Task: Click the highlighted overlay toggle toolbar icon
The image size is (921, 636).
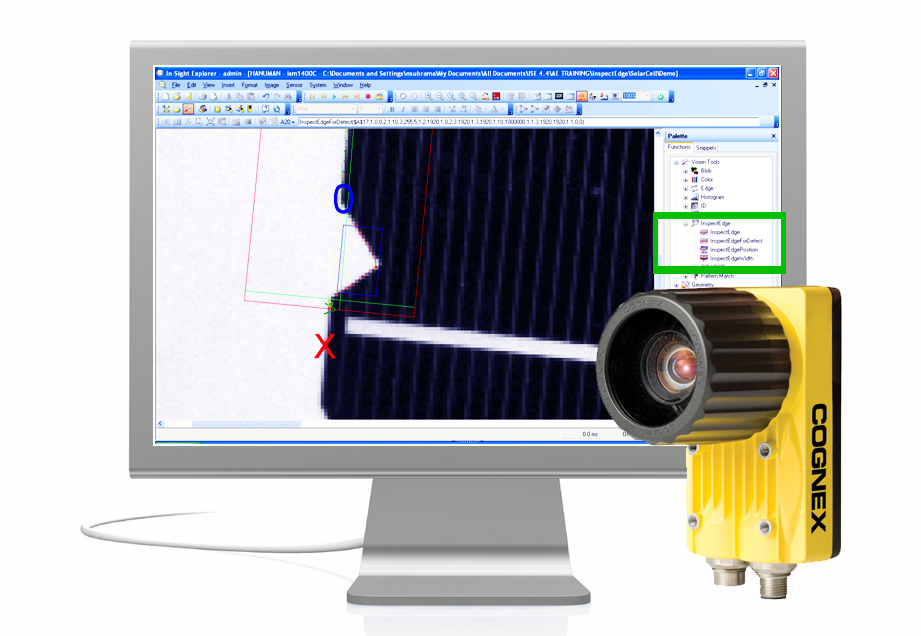Action: tap(581, 96)
